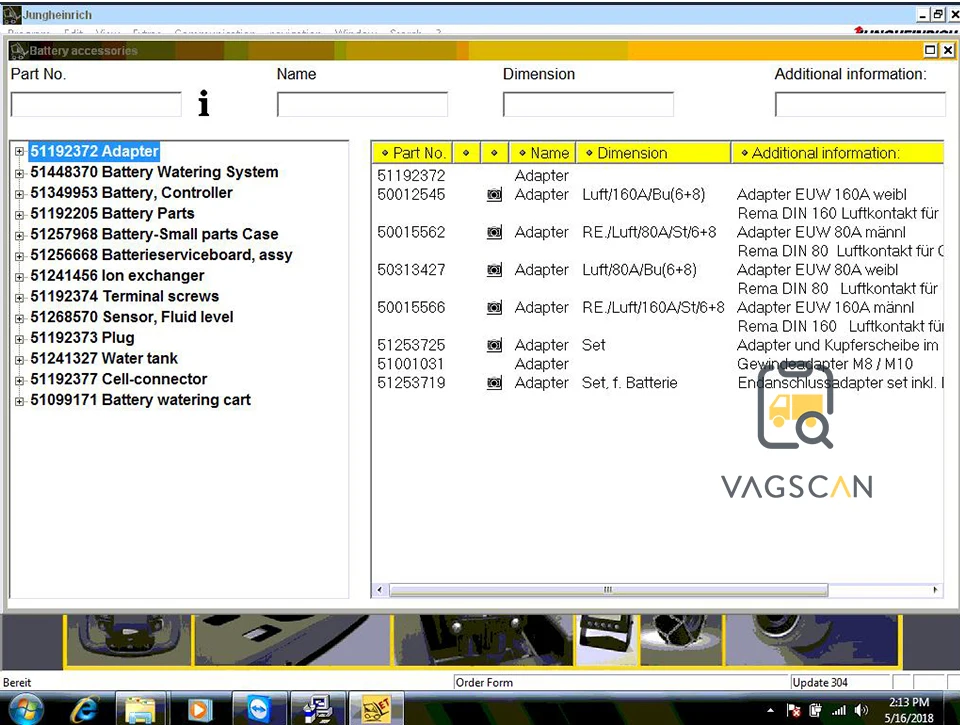Click the scroll left arrow of parts list

click(380, 590)
